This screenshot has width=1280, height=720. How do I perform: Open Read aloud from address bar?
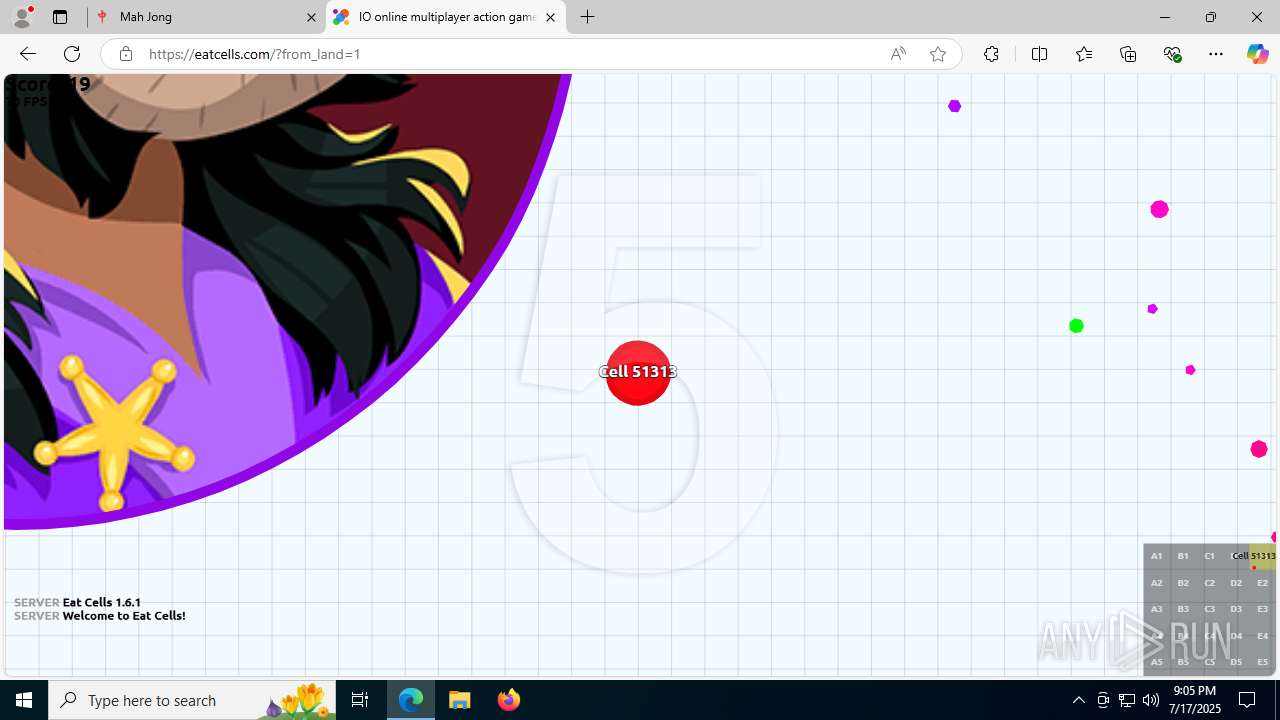[x=898, y=54]
